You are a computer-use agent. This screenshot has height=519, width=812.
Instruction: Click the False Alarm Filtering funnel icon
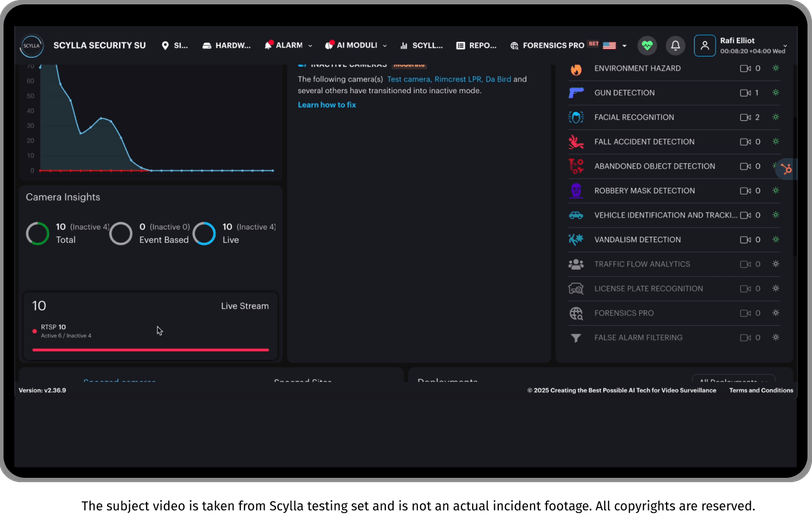point(576,338)
